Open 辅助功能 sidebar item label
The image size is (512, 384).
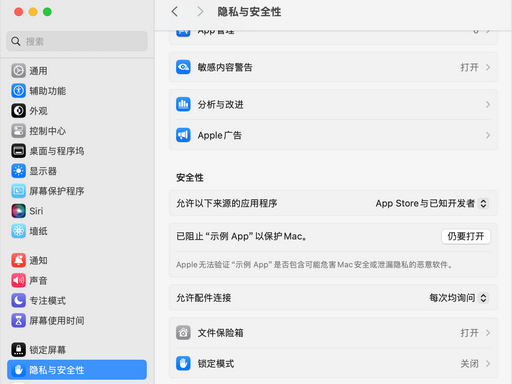pyautogui.click(x=48, y=91)
